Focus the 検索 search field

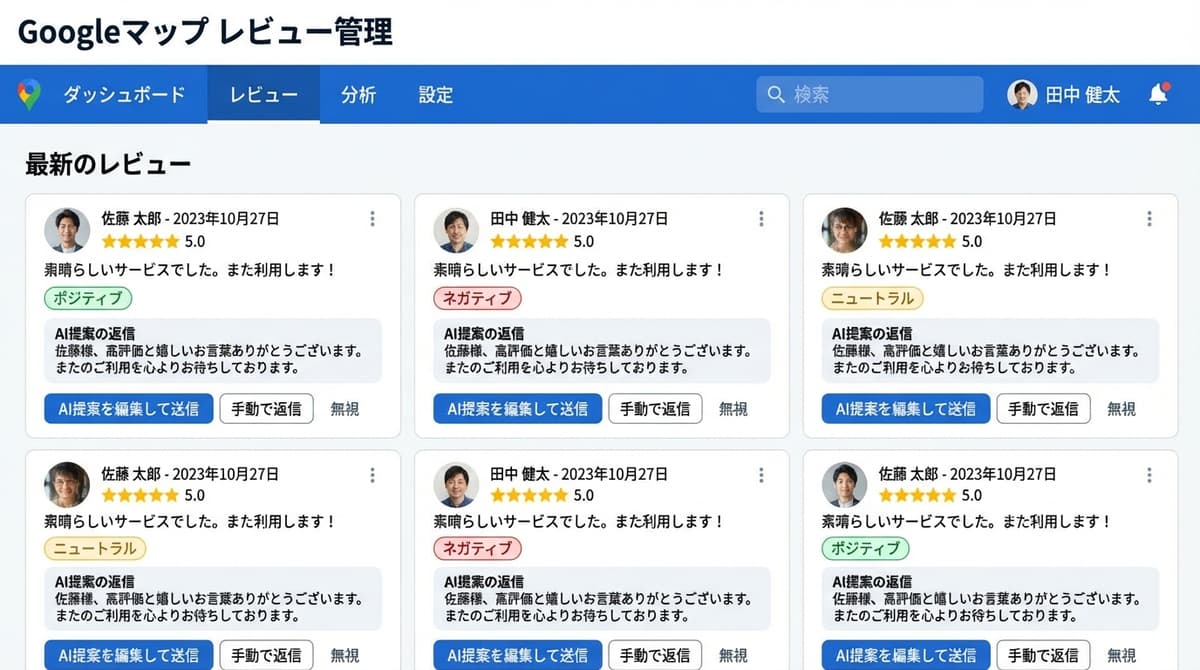click(870, 95)
